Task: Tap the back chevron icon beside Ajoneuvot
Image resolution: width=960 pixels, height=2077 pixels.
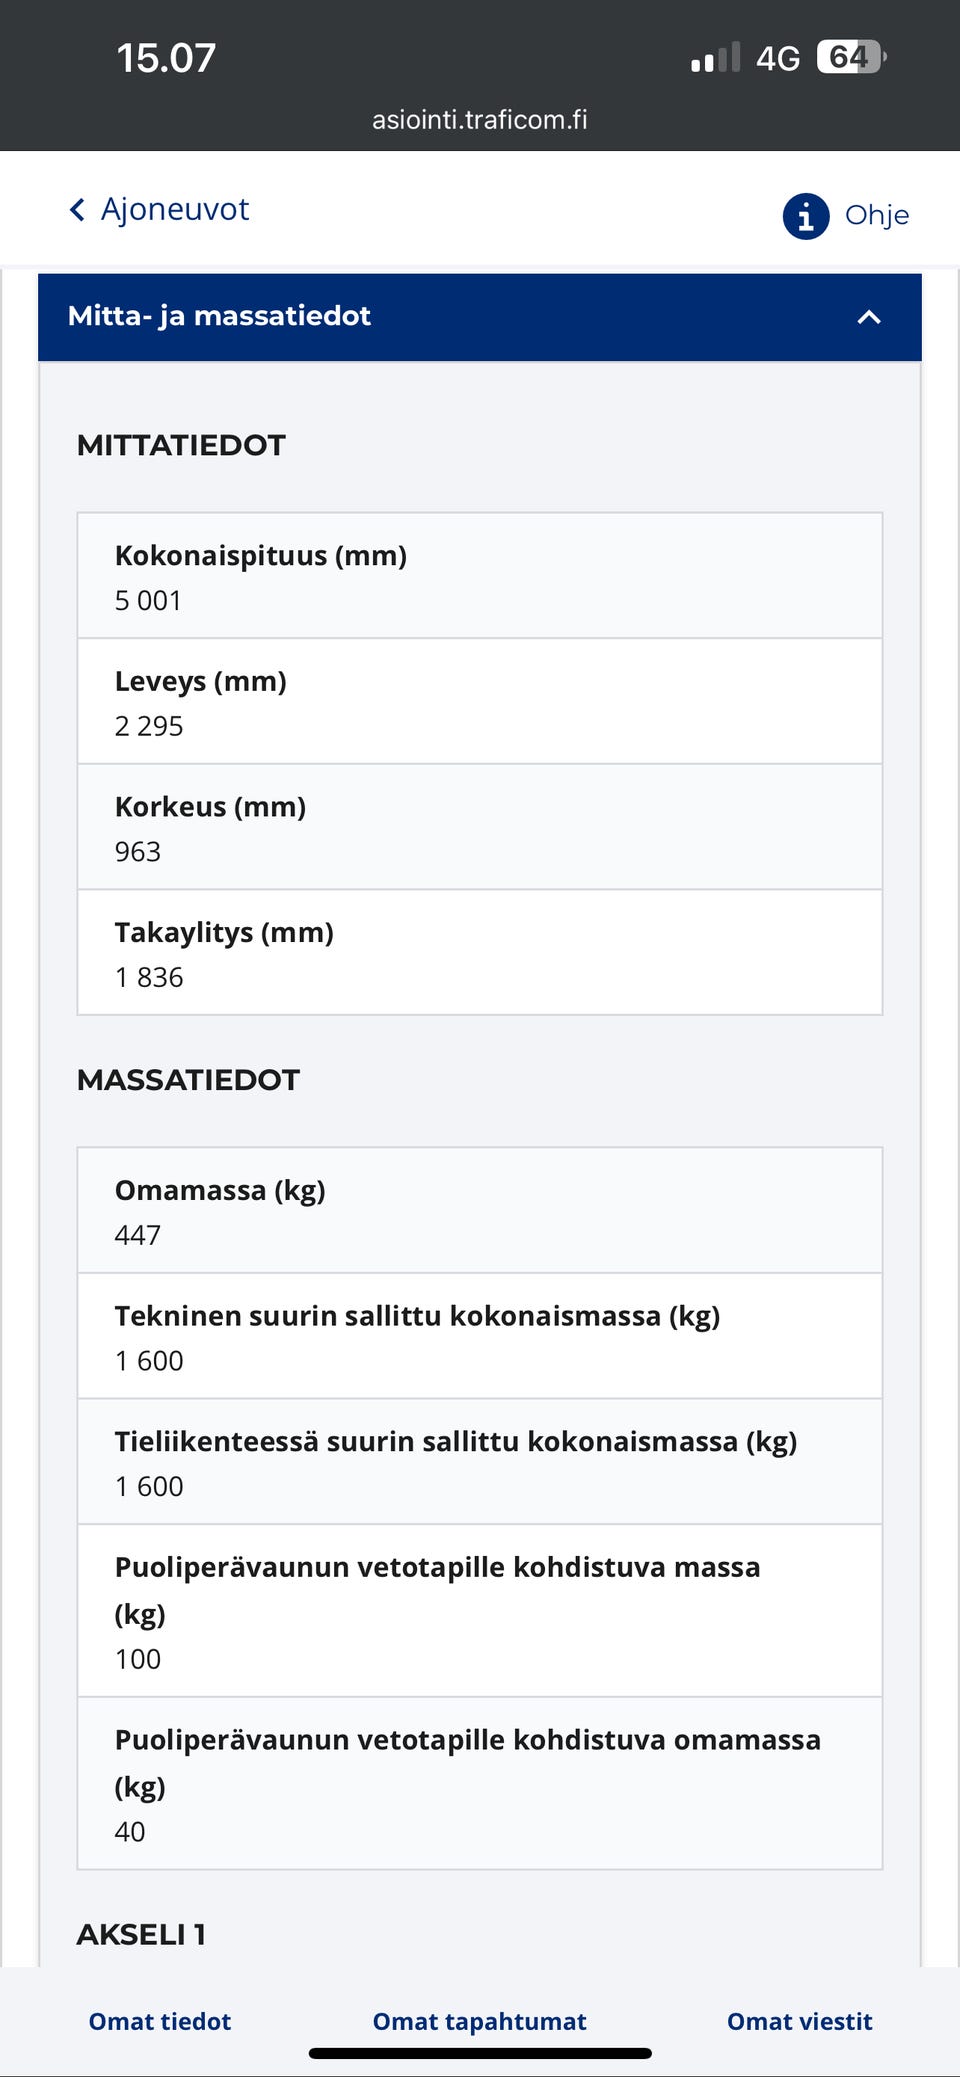Action: [x=77, y=210]
